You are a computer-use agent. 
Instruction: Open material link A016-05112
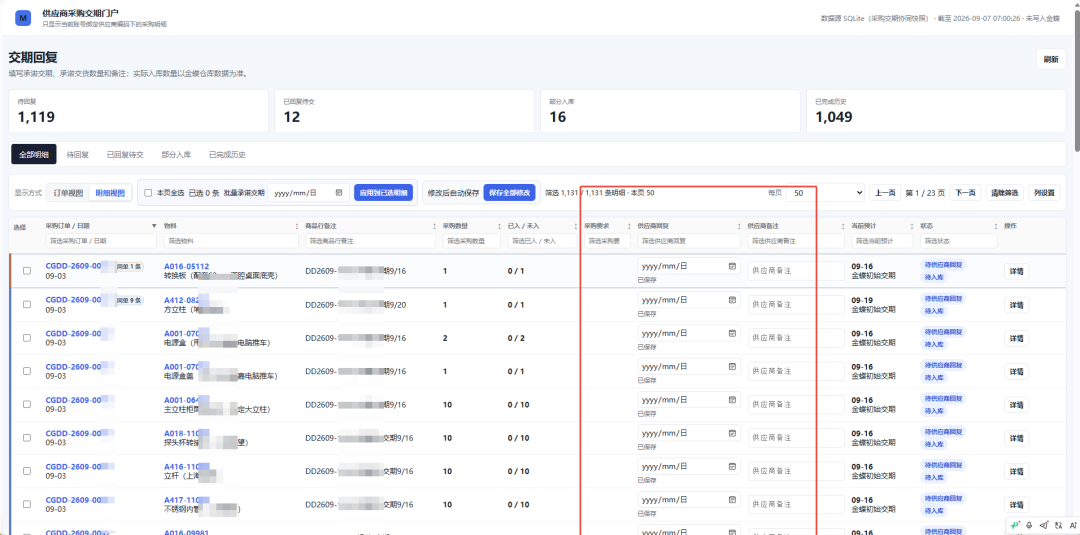(x=186, y=266)
